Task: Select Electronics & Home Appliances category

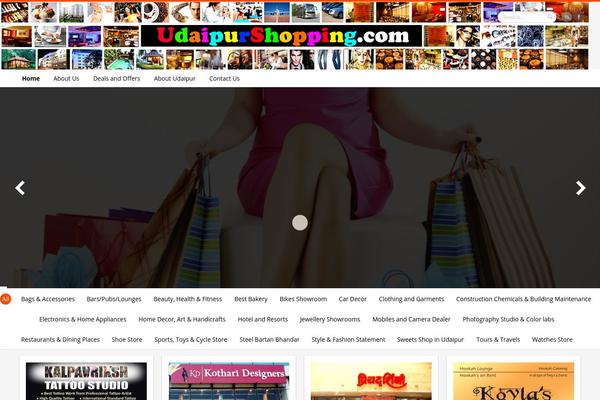Action: click(83, 319)
